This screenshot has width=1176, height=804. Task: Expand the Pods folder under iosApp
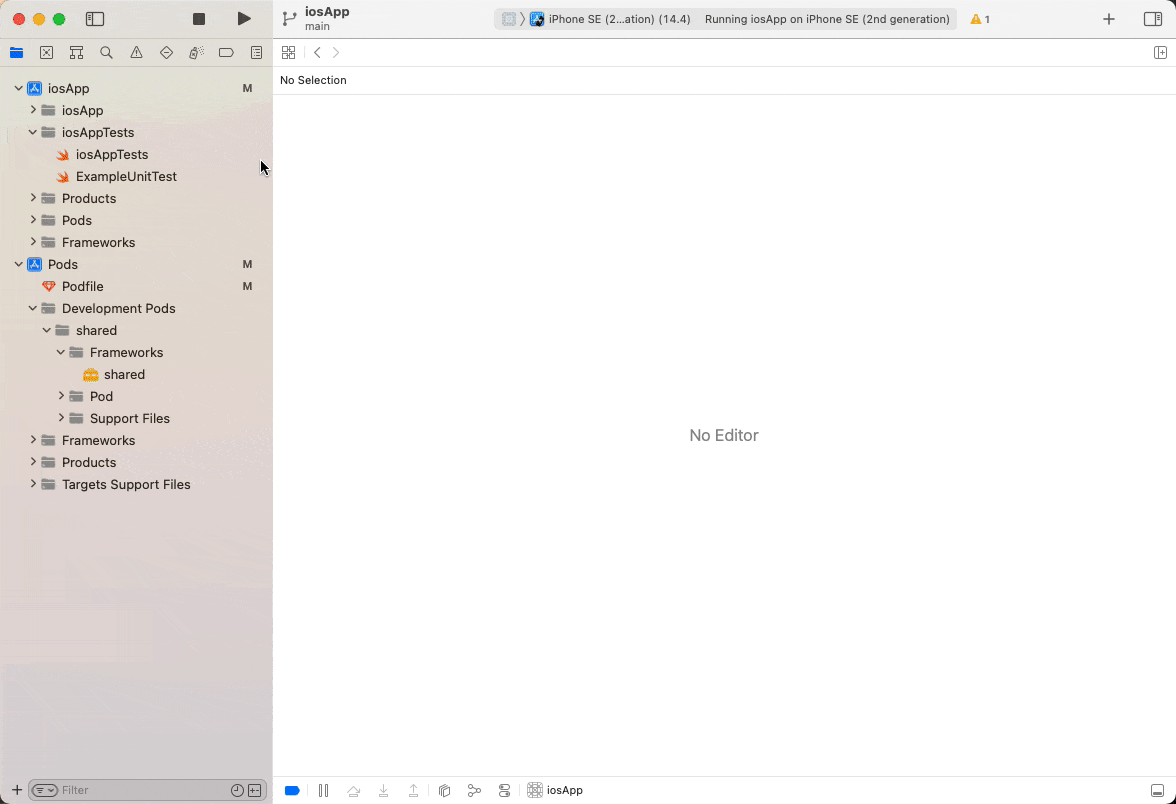point(33,220)
